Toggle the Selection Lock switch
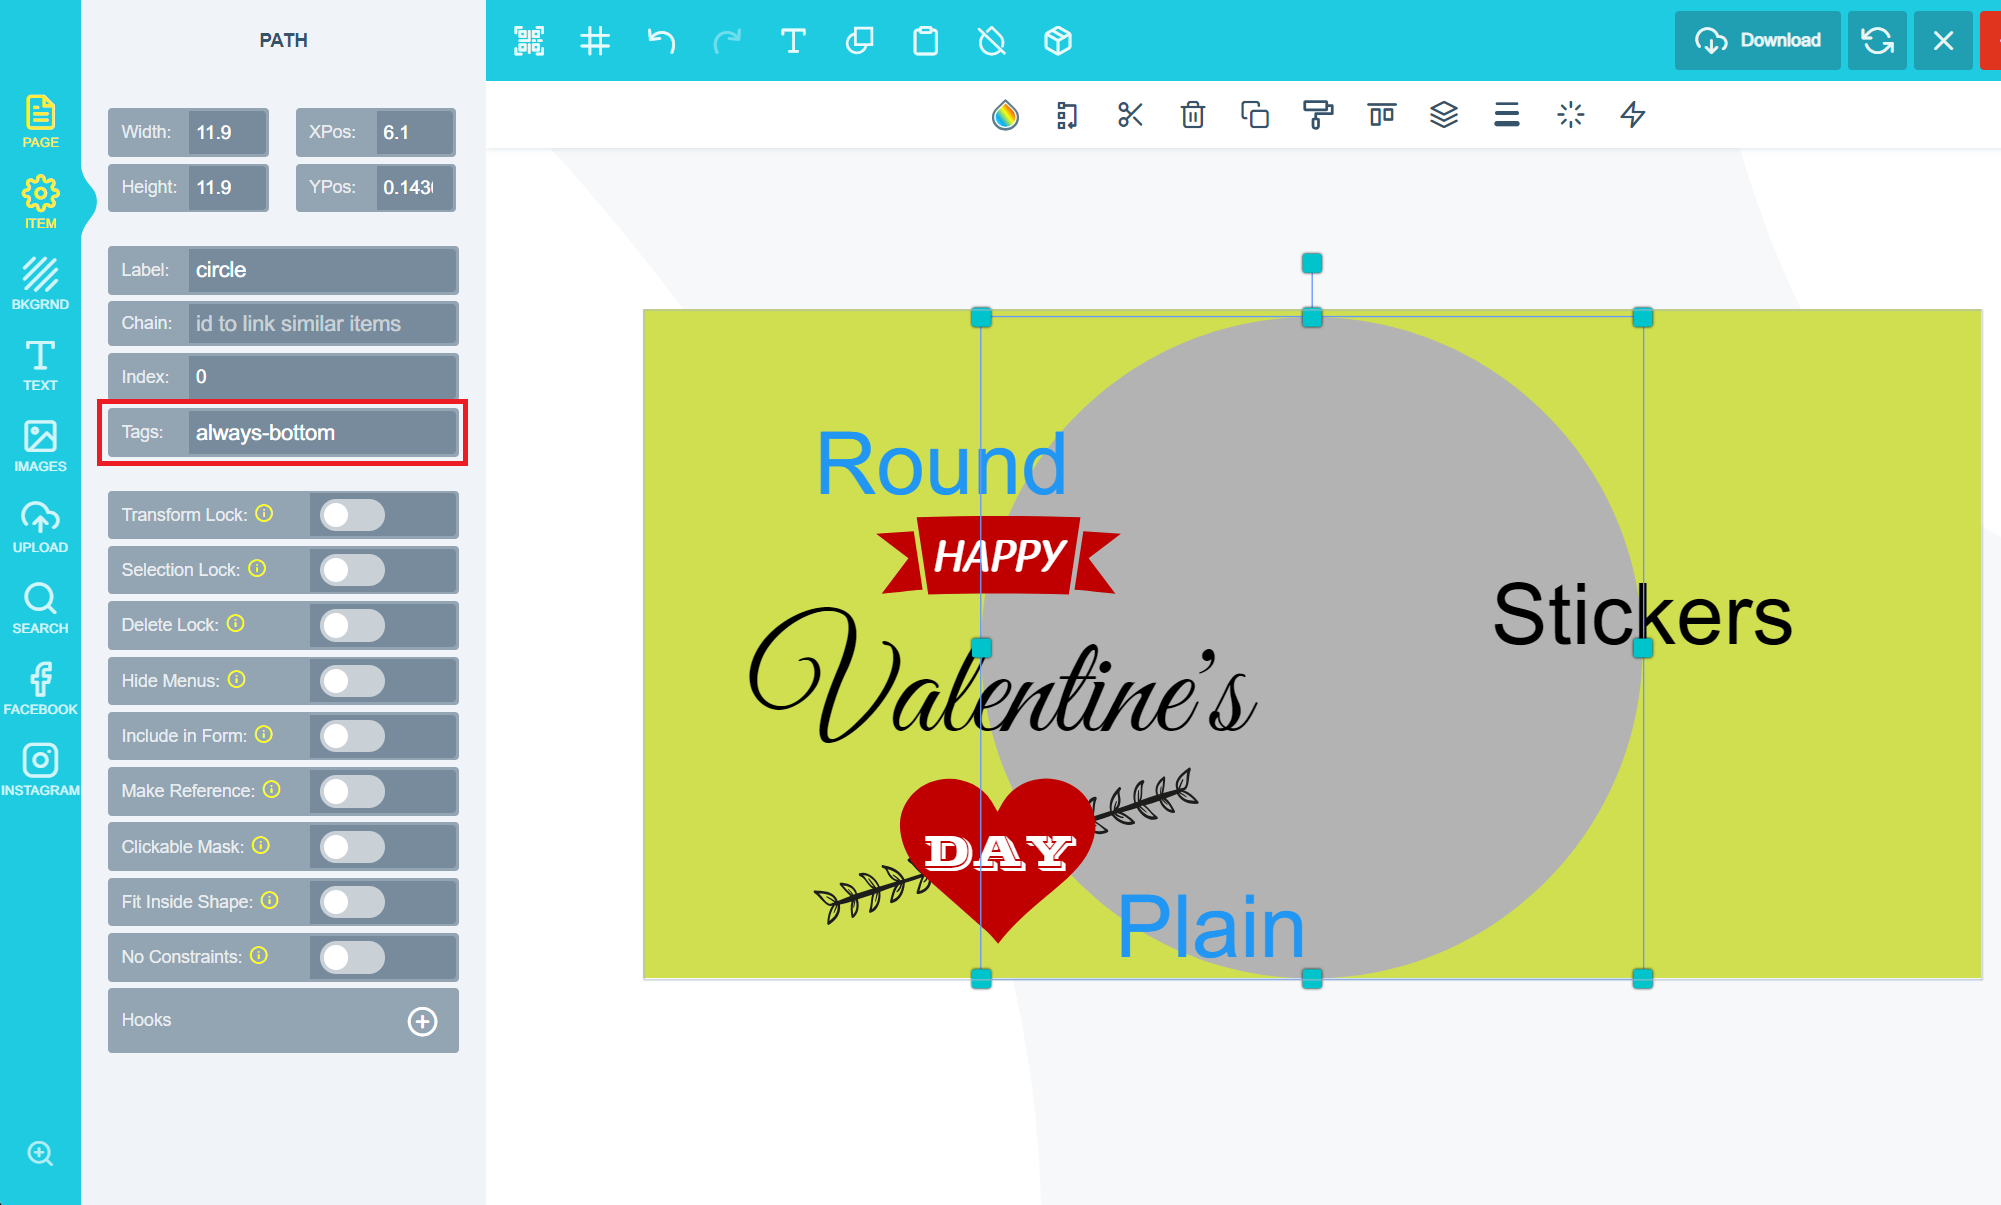 point(352,570)
